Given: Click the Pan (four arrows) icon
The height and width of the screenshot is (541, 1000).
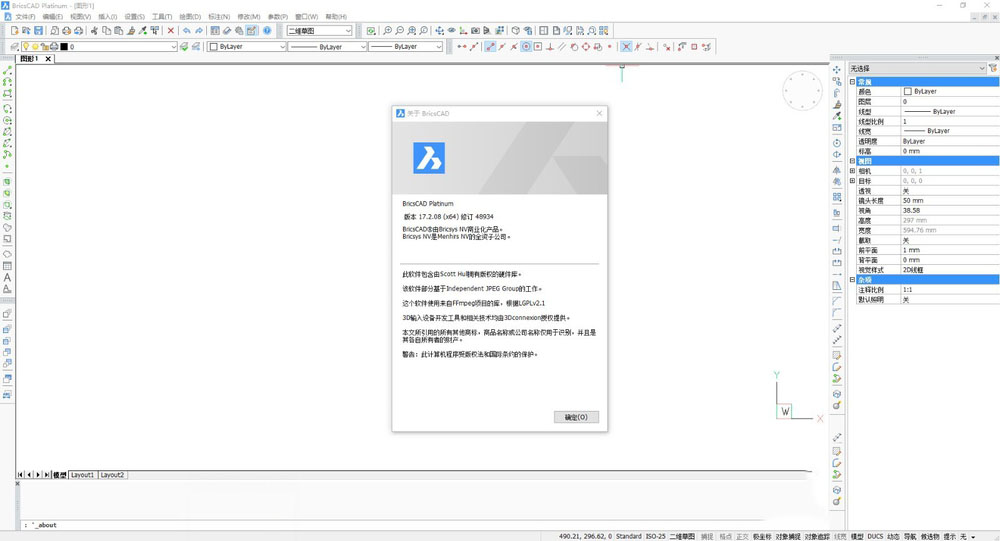Looking at the screenshot, I should [439, 31].
